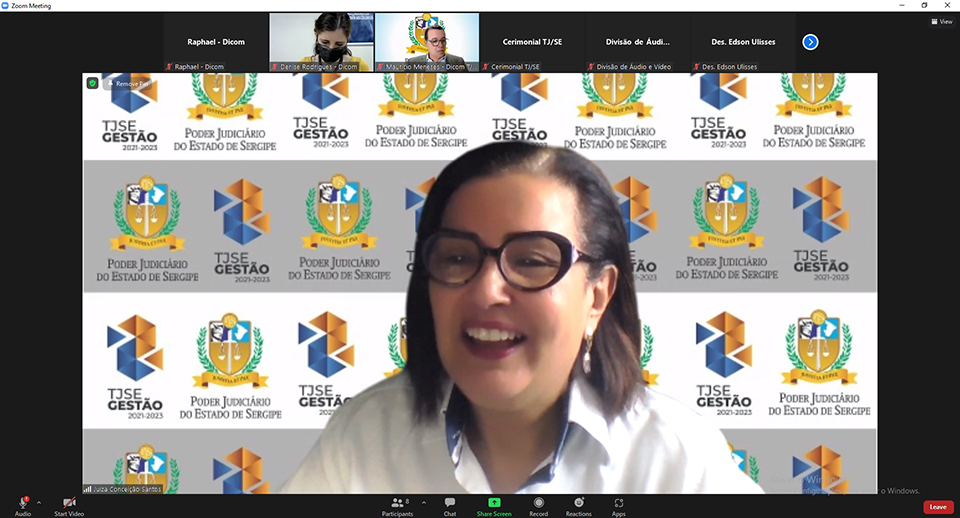Expand the Participants options caret
960x518 pixels.
[417, 502]
